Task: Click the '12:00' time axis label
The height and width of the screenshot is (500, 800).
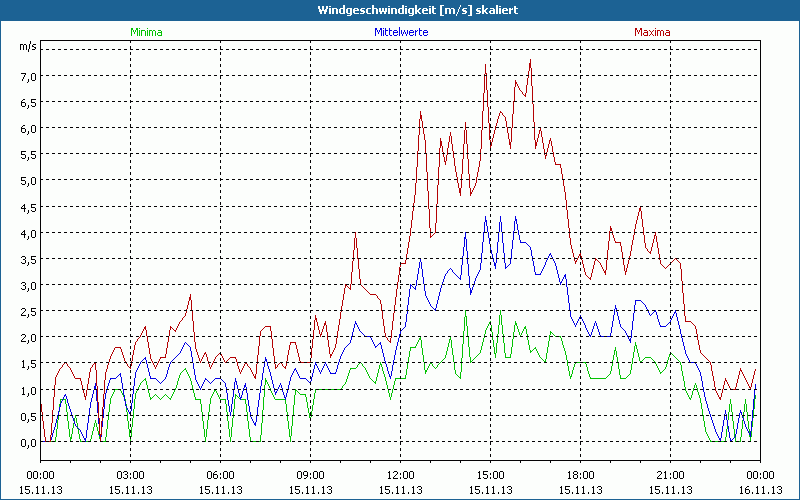Action: click(x=401, y=476)
